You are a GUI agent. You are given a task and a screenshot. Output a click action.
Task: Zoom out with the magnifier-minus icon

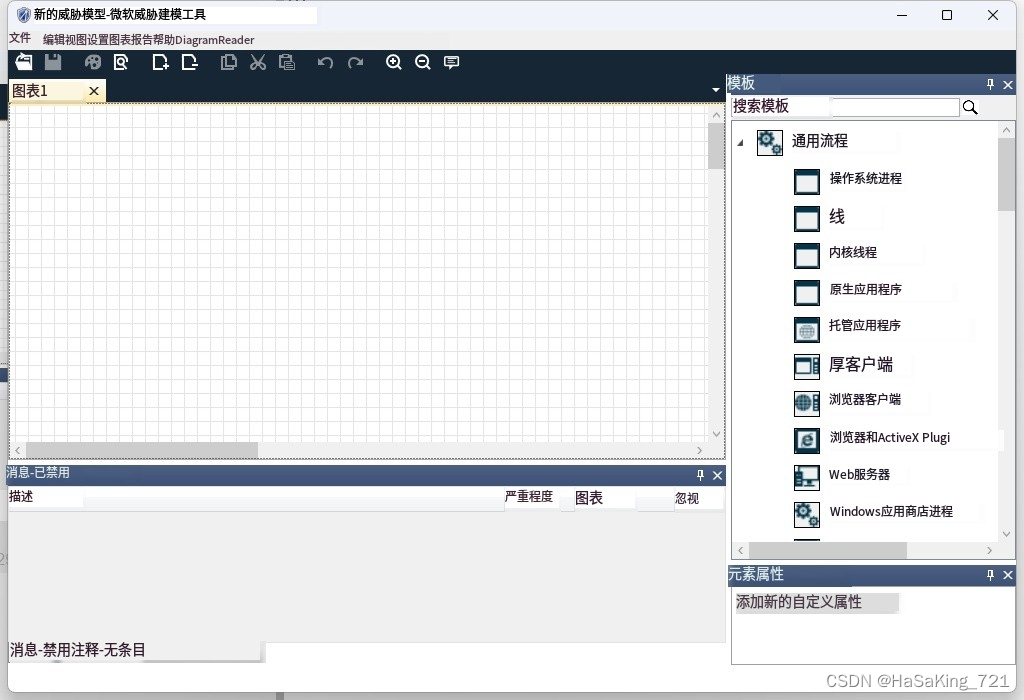[423, 62]
